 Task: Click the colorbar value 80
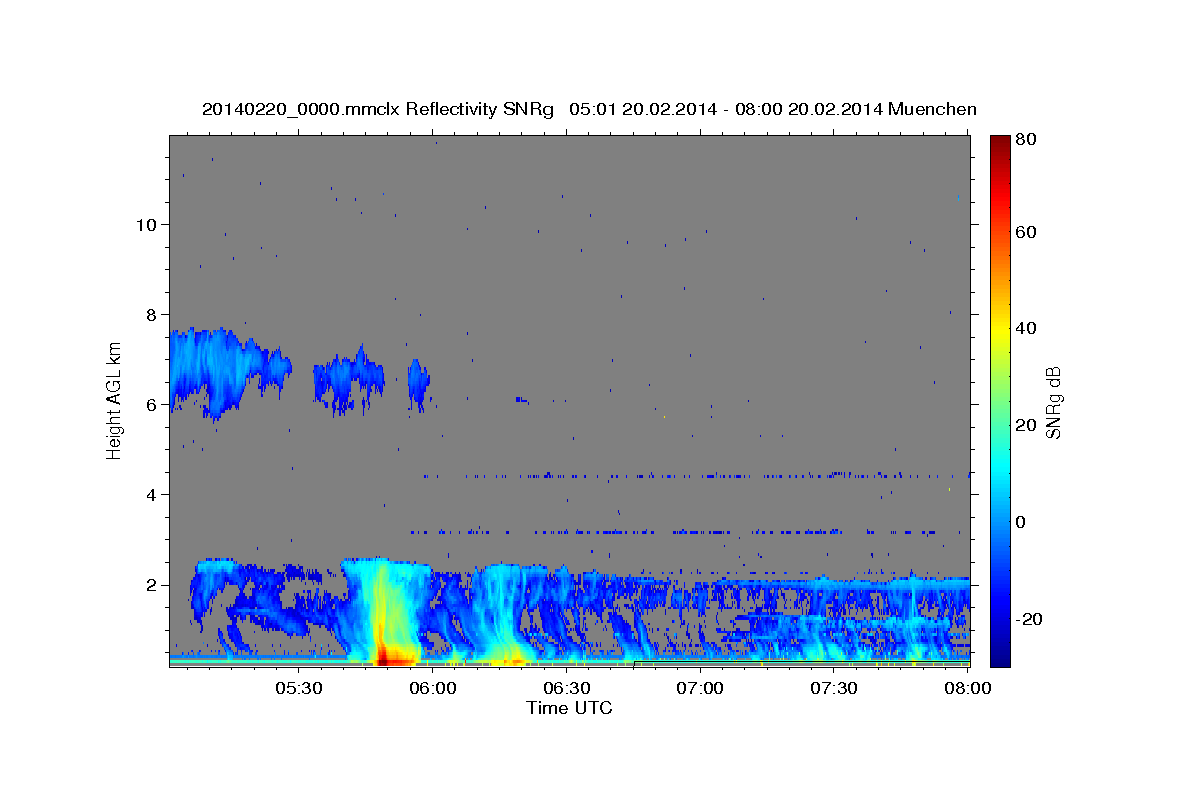point(1025,139)
